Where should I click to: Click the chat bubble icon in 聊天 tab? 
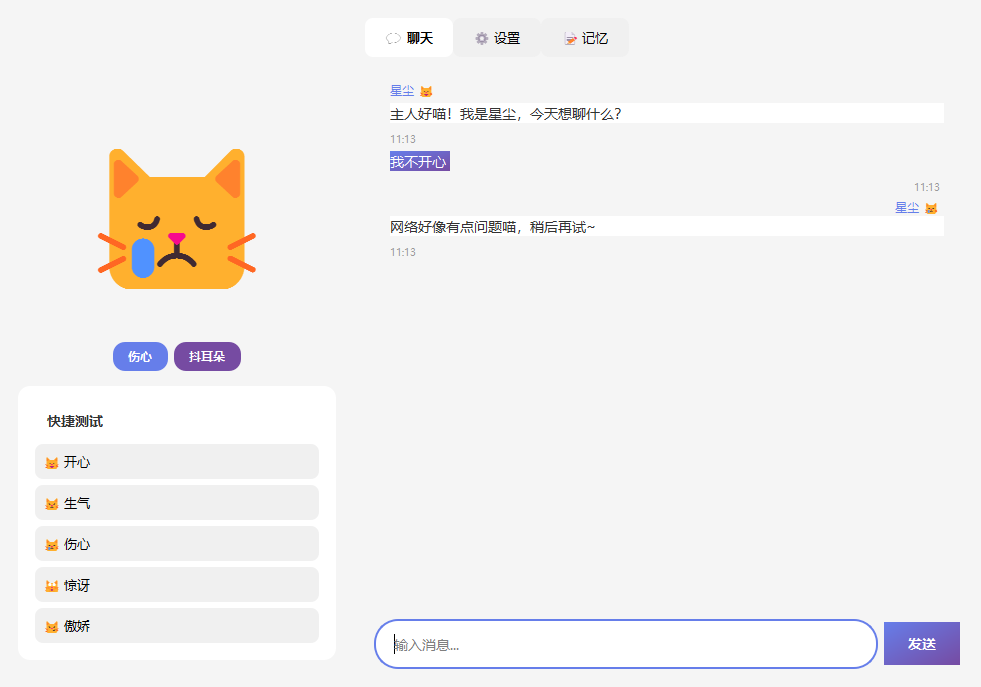coord(393,39)
